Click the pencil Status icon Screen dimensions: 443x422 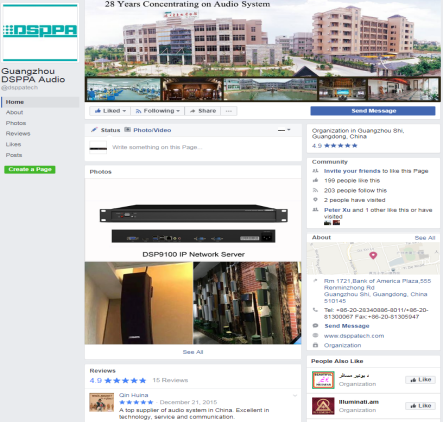tap(94, 130)
